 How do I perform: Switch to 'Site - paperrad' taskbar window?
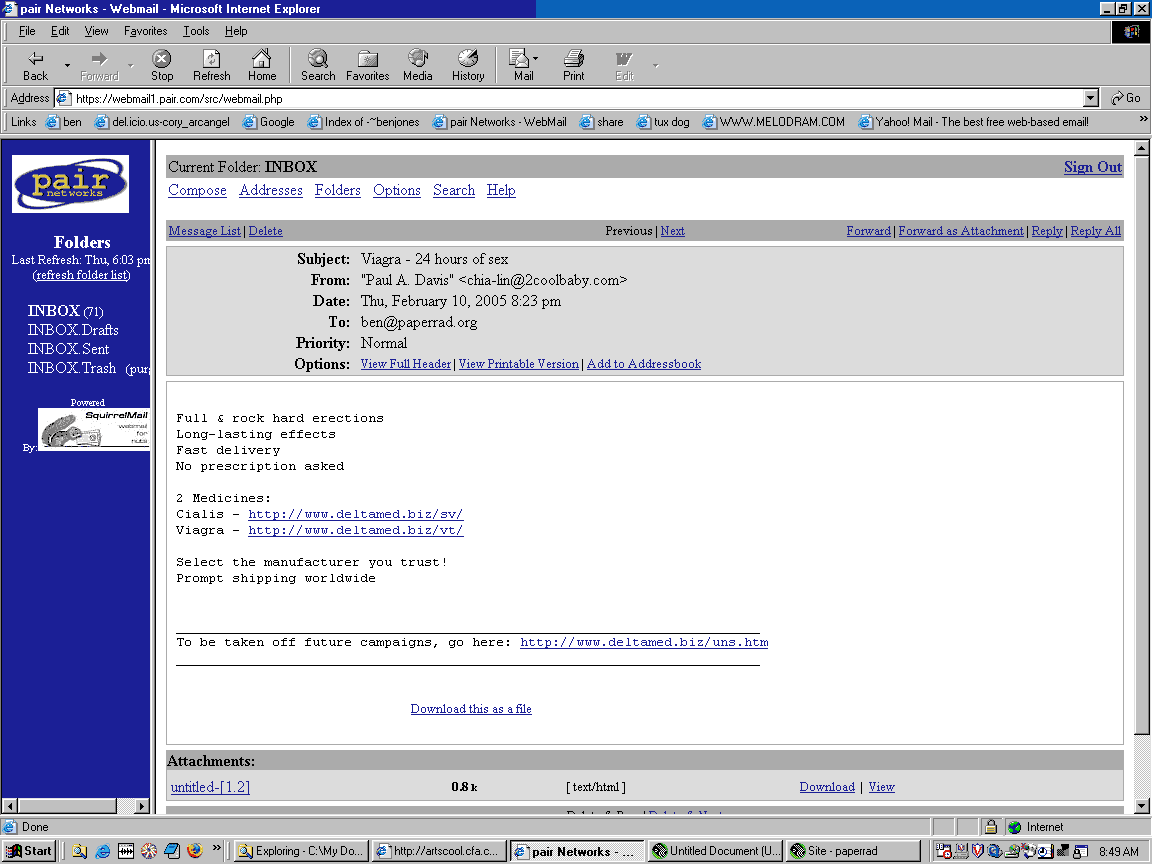(x=852, y=851)
